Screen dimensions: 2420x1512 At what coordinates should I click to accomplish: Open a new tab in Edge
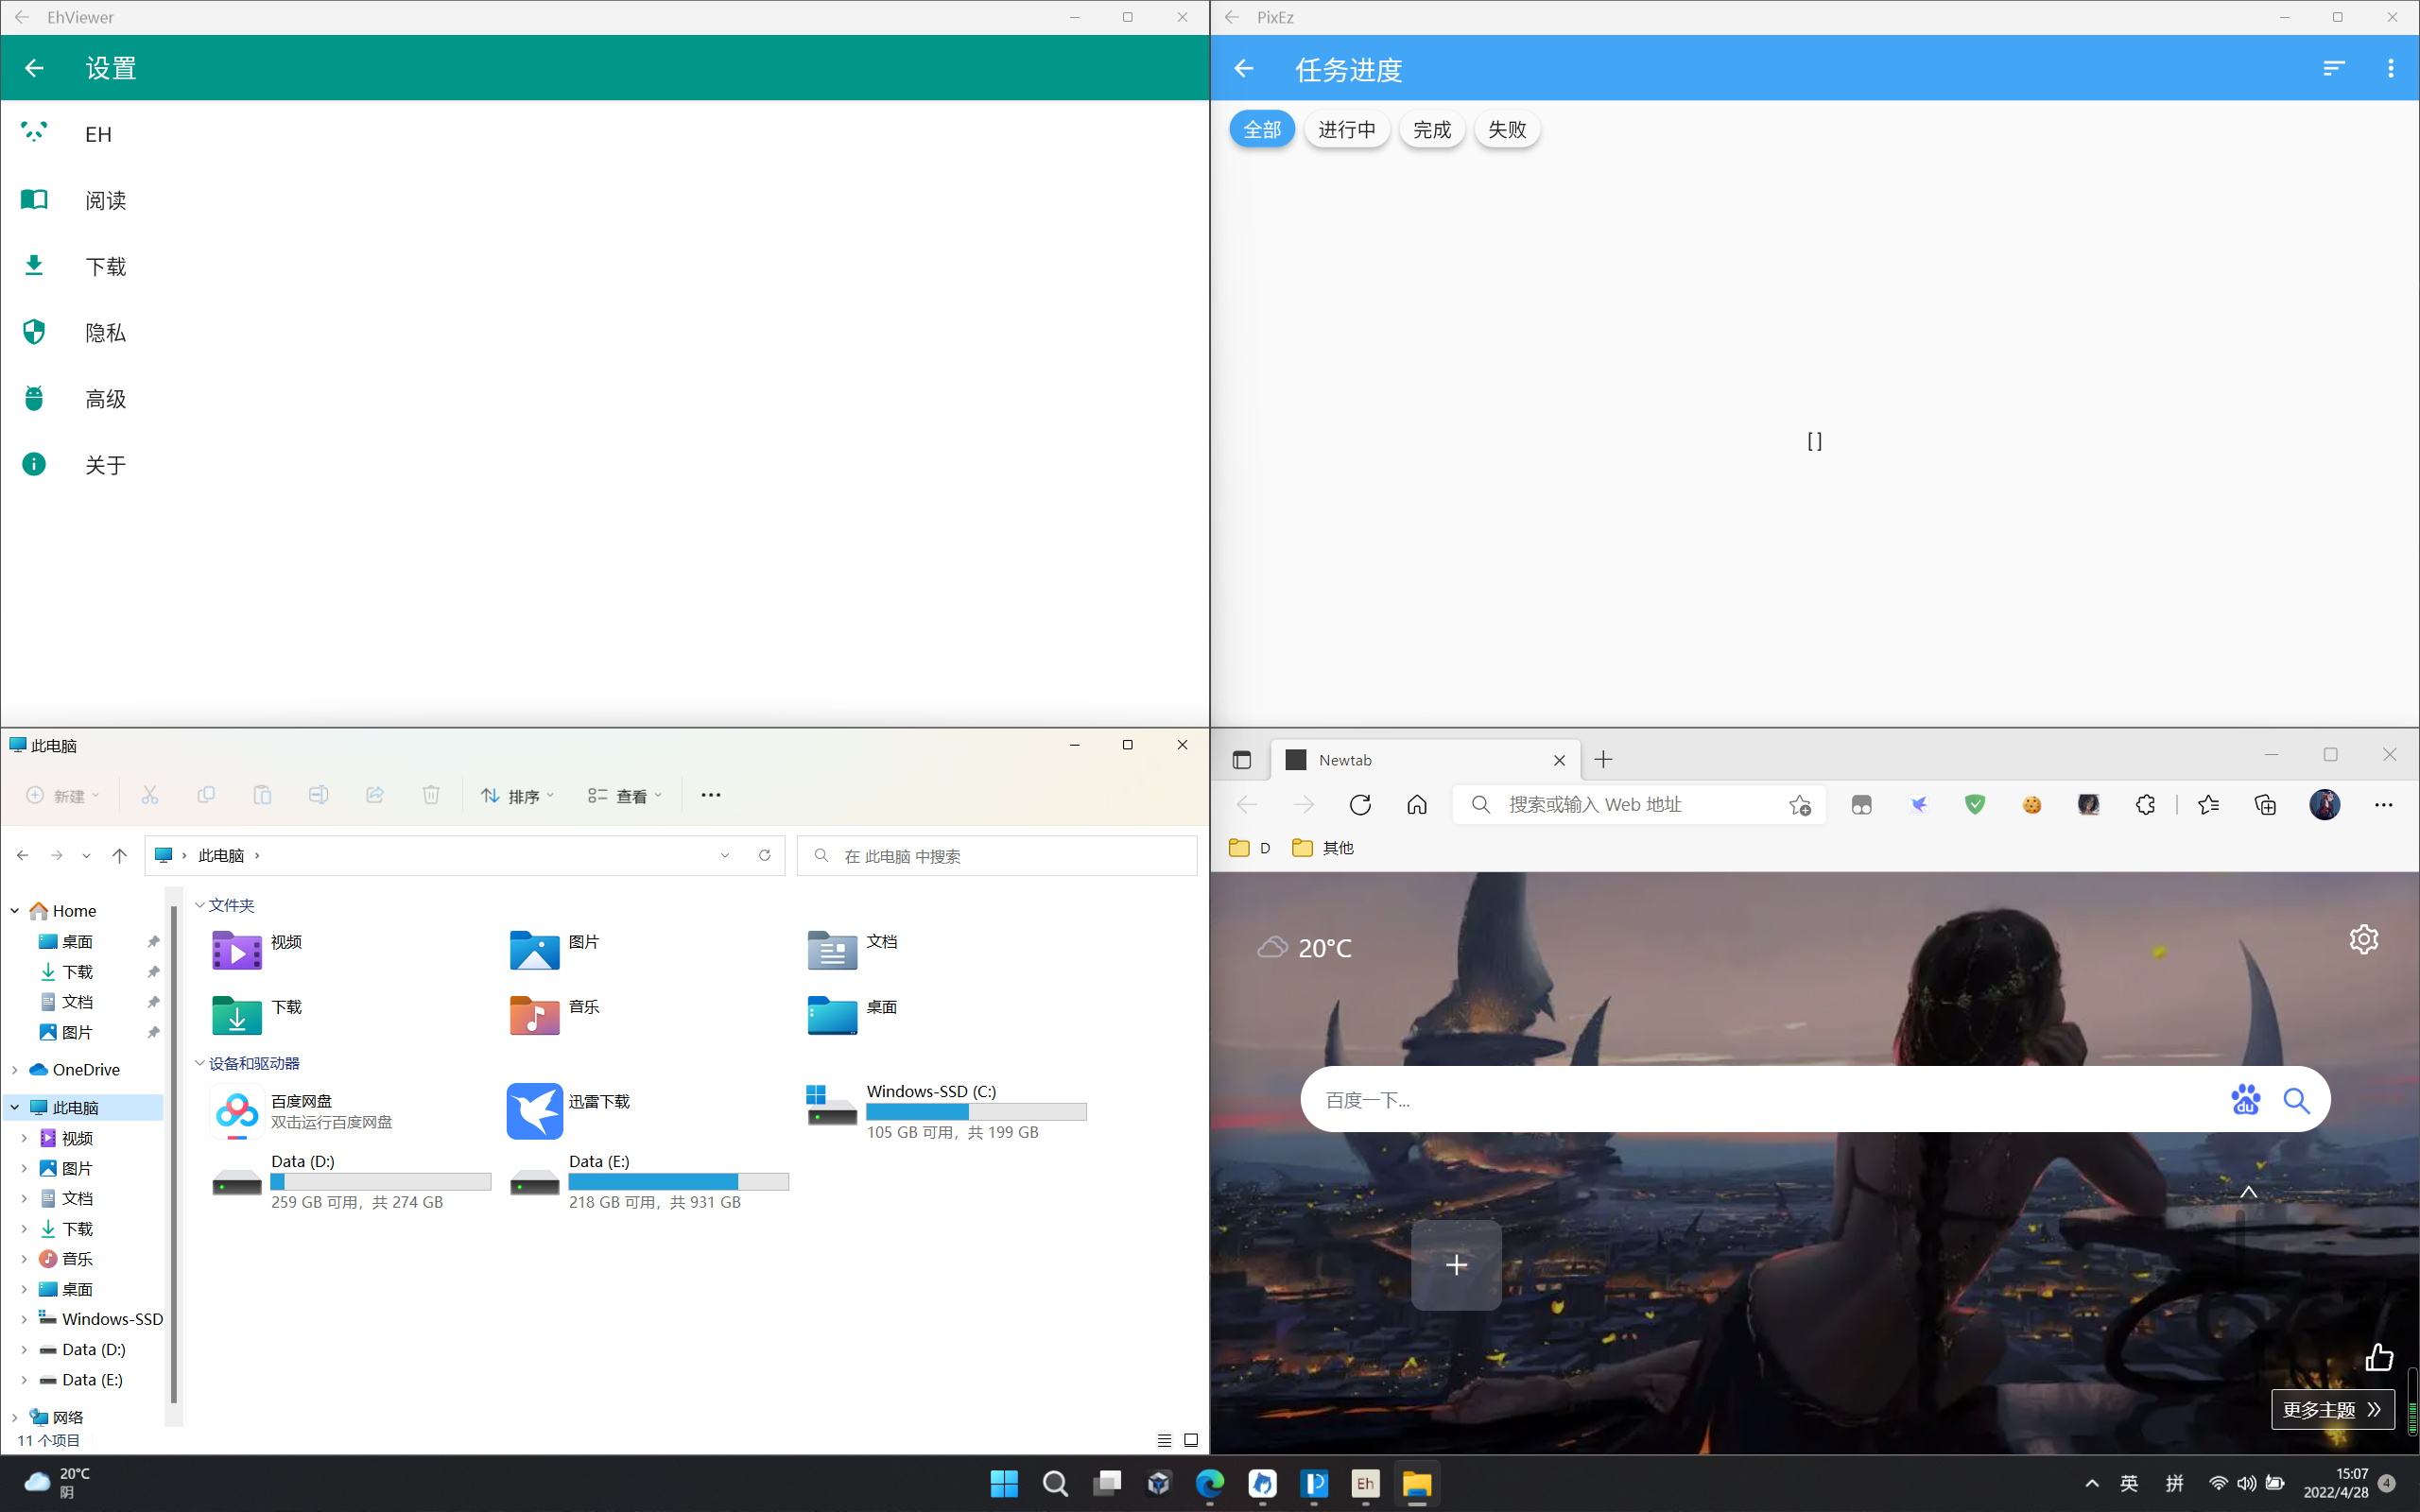coord(1604,760)
